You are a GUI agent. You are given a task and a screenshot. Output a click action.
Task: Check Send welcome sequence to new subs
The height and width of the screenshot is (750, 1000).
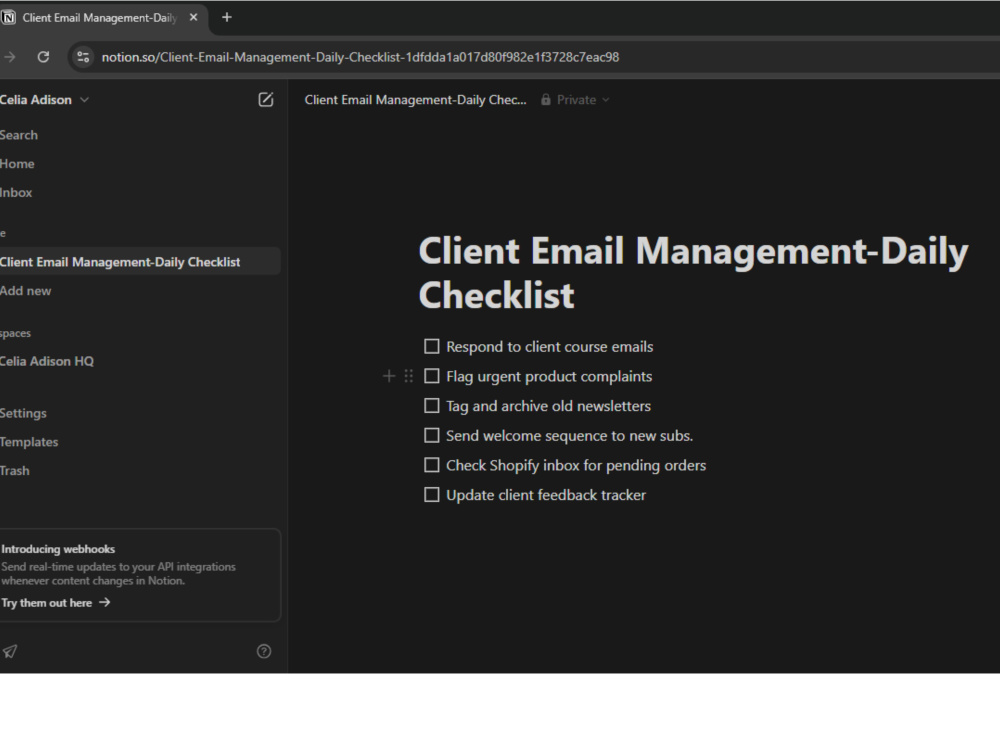(x=432, y=436)
